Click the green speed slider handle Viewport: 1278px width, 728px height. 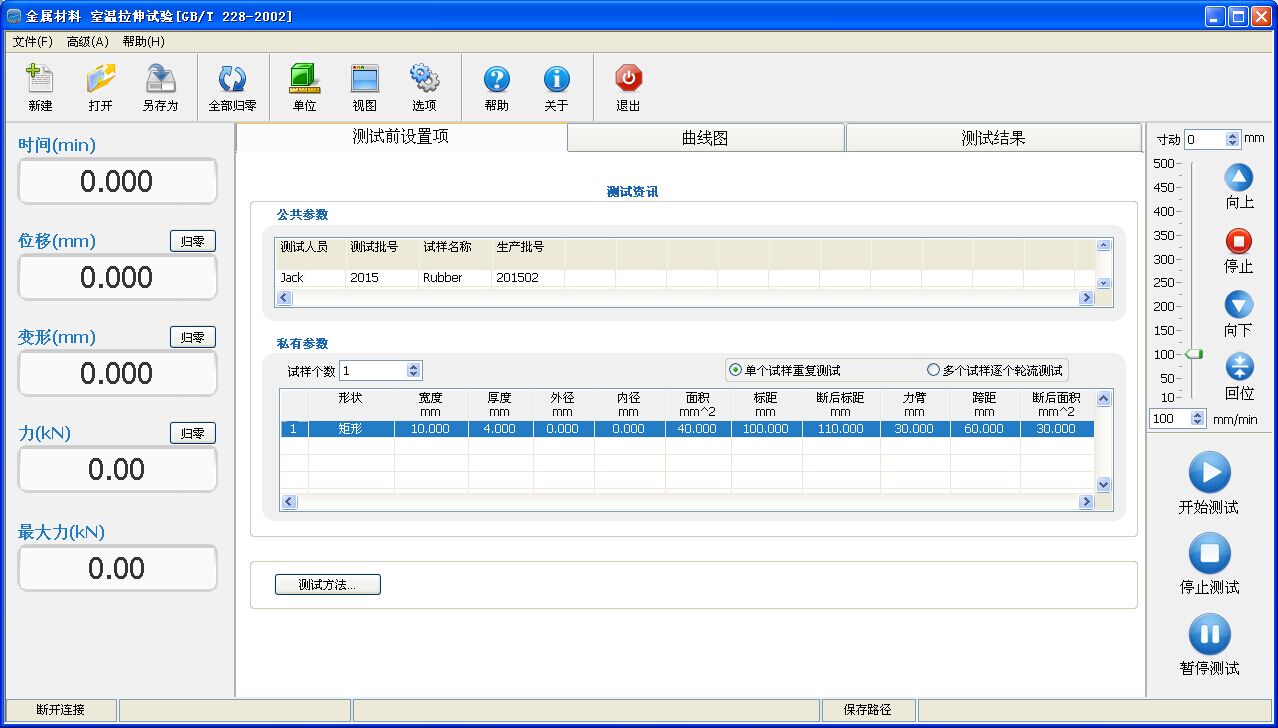pyautogui.click(x=1193, y=354)
